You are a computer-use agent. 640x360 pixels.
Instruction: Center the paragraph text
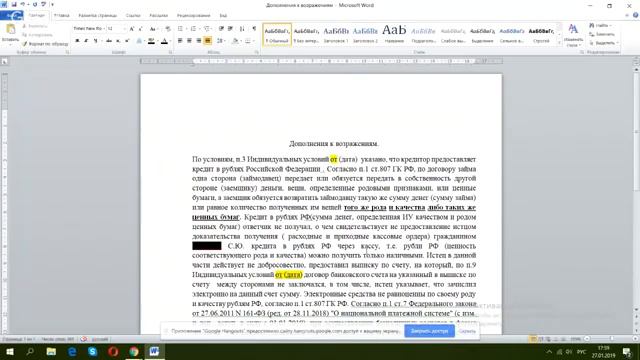(x=189, y=41)
